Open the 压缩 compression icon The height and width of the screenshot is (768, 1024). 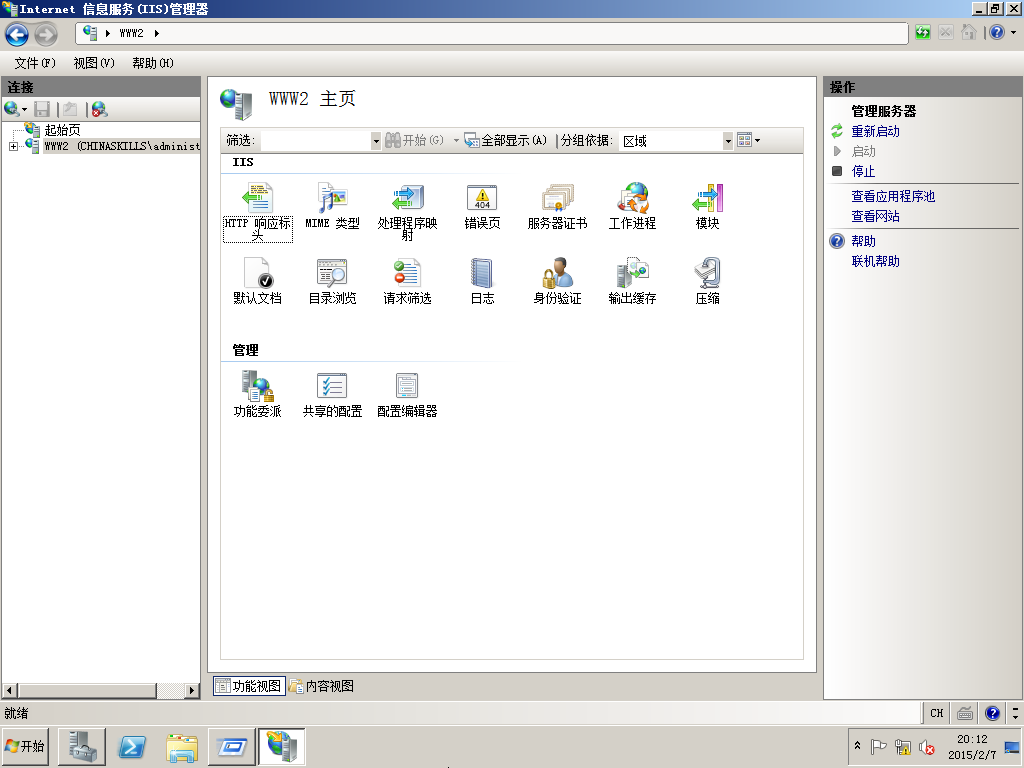(x=707, y=281)
